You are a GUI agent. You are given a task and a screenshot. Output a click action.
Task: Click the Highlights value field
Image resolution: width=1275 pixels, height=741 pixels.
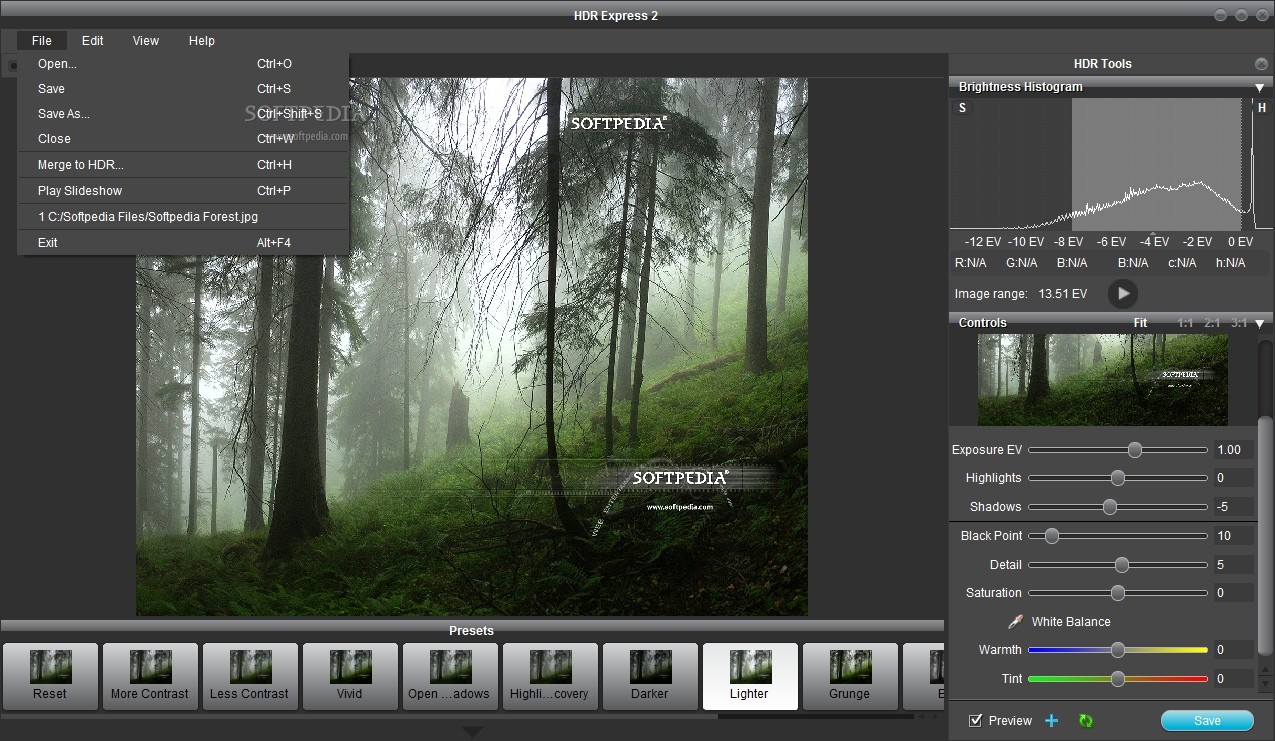click(1234, 478)
